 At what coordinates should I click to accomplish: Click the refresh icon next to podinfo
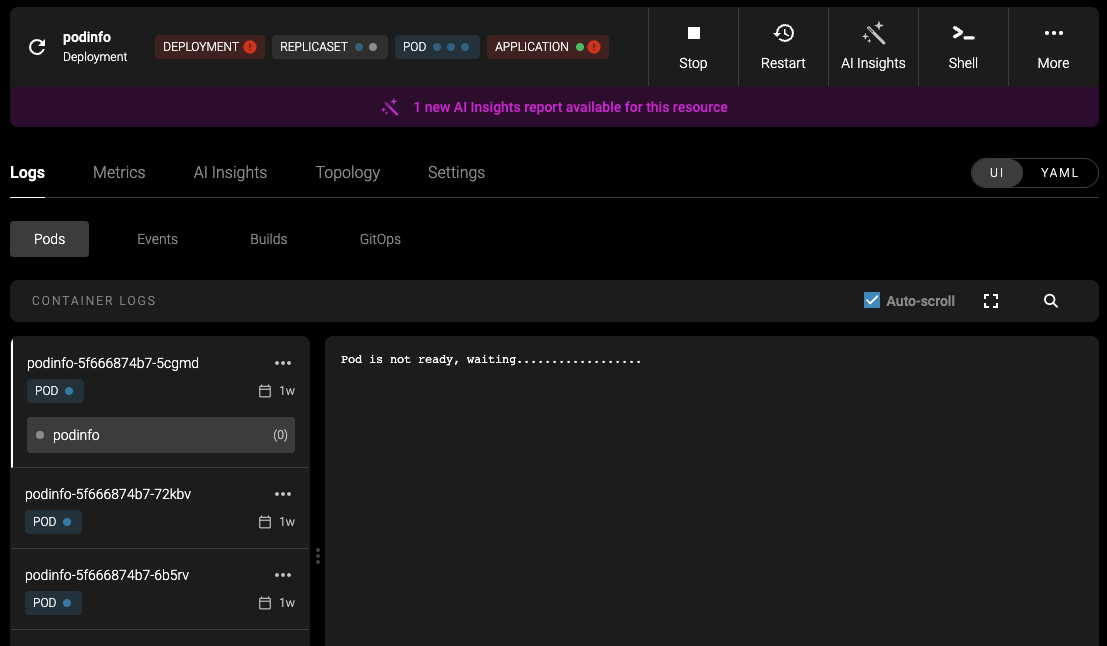coord(36,46)
